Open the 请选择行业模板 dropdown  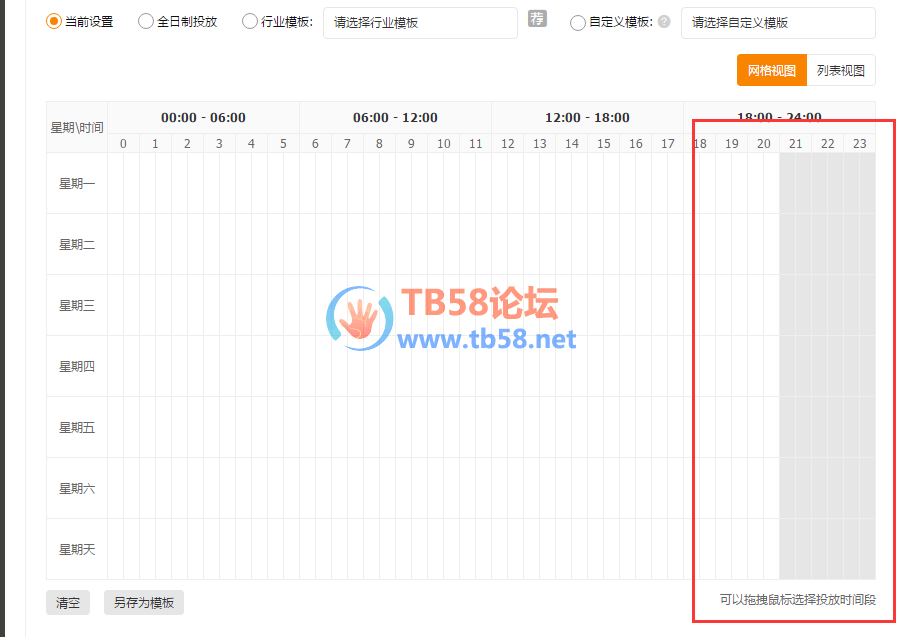(x=420, y=23)
